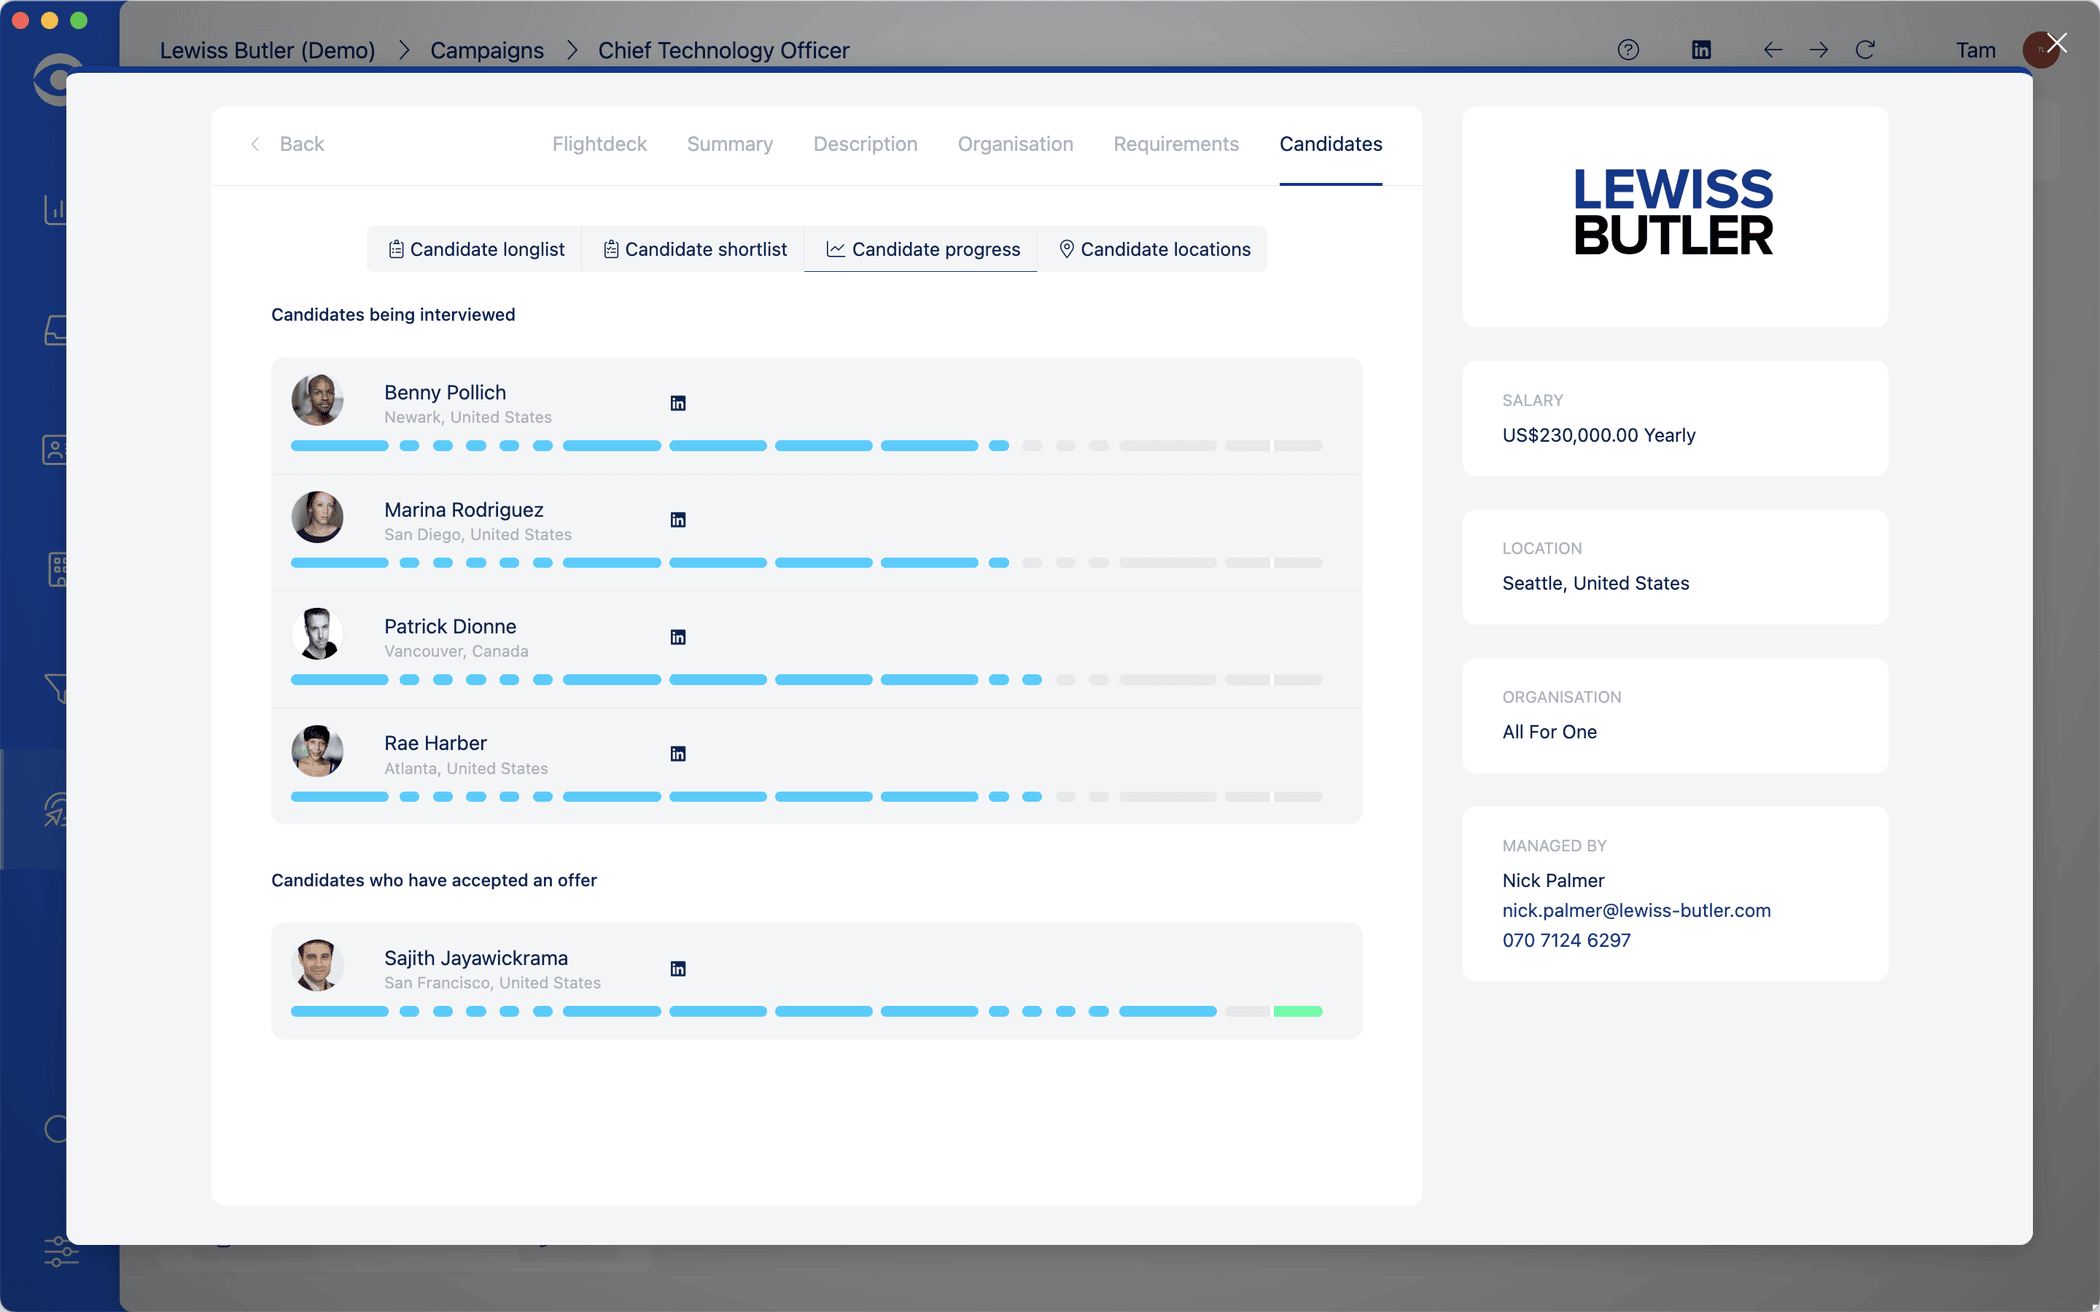
Task: Open Marina Rodriguez's LinkedIn icon
Action: click(x=678, y=520)
